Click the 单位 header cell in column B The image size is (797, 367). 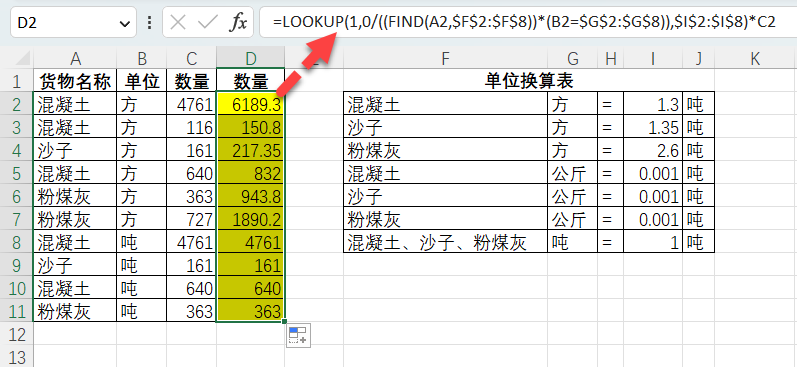(x=142, y=81)
